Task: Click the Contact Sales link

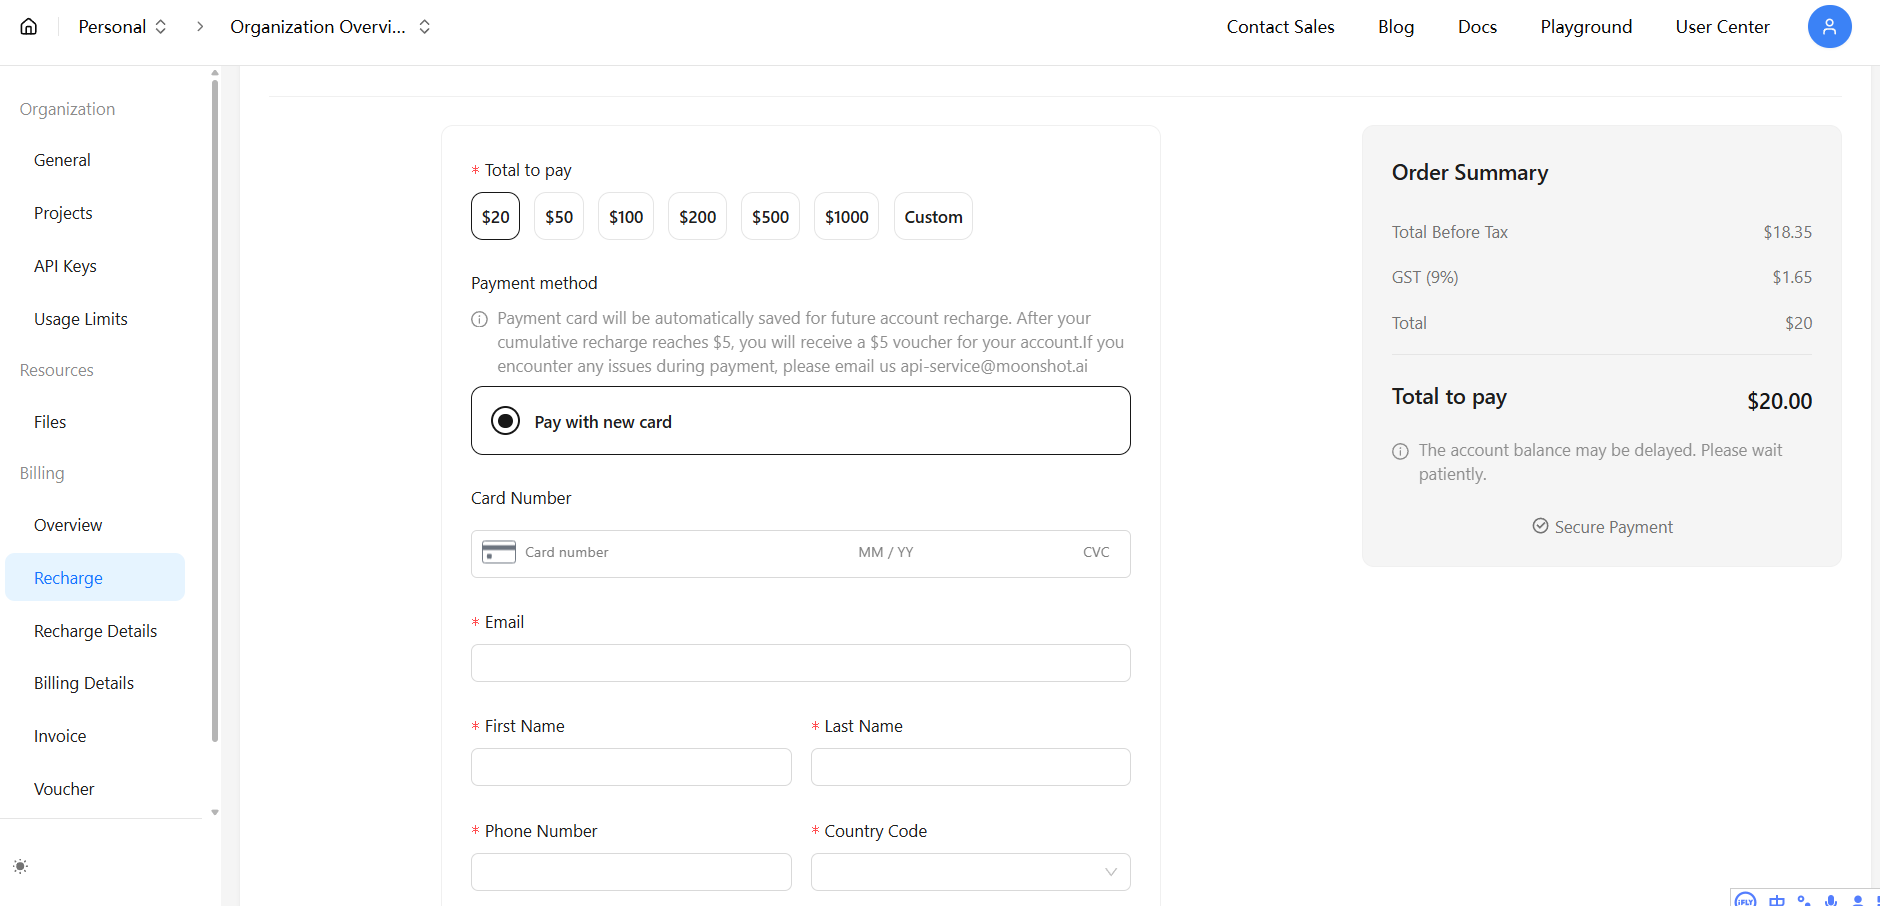Action: tap(1280, 27)
